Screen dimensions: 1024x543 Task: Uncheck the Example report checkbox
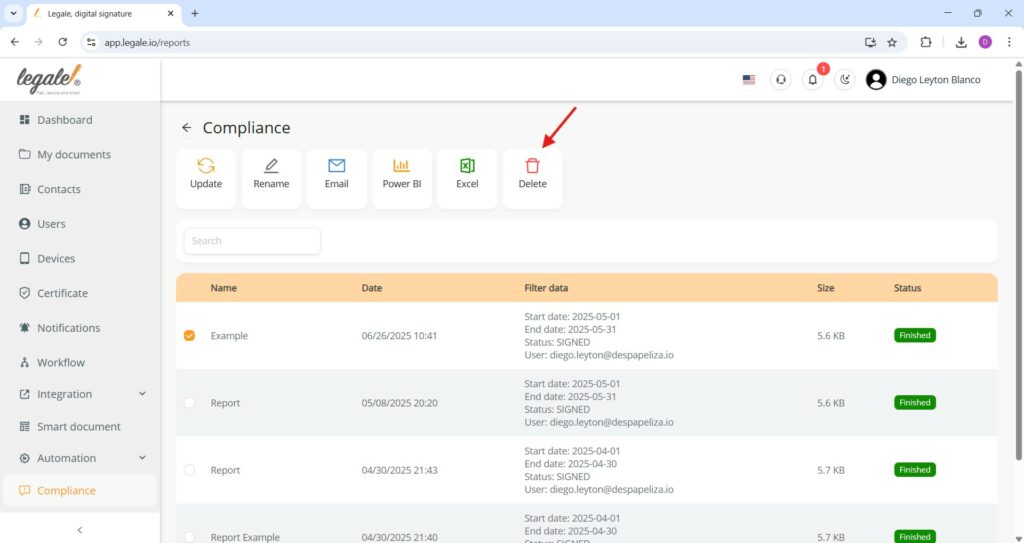click(x=189, y=336)
